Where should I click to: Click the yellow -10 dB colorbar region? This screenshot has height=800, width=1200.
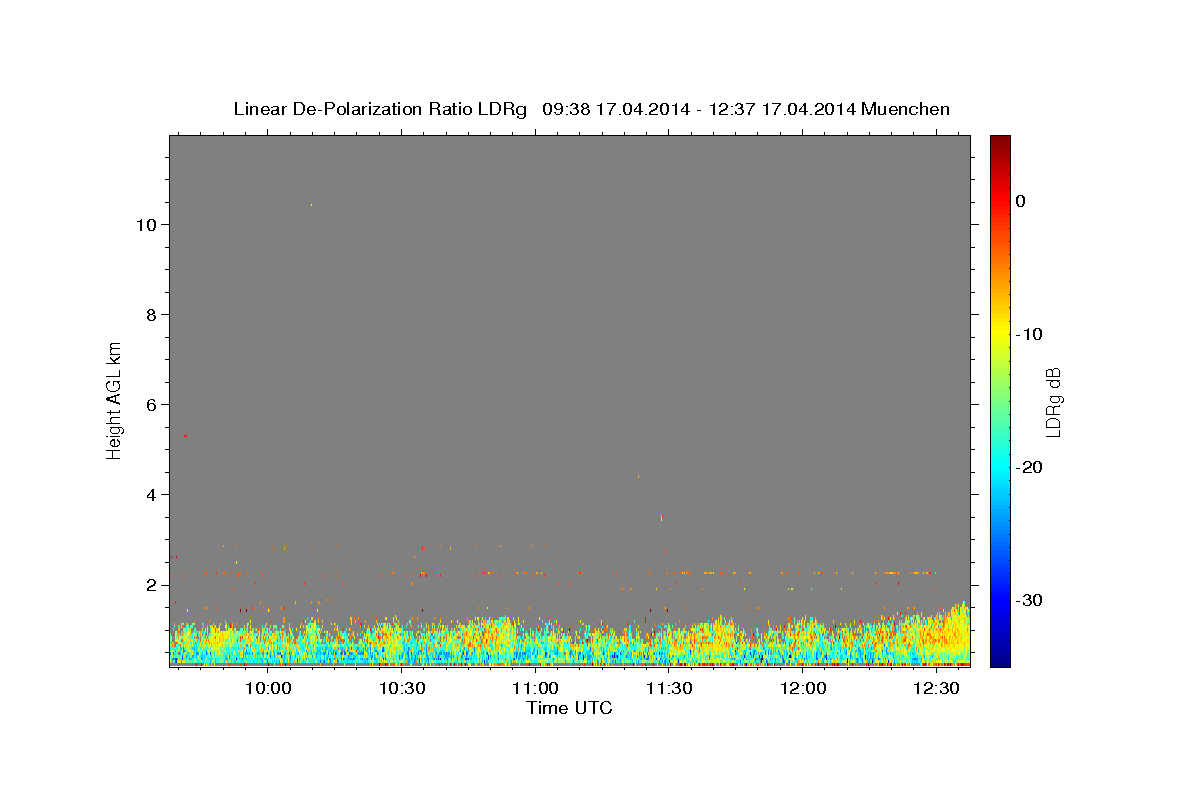[x=1000, y=334]
